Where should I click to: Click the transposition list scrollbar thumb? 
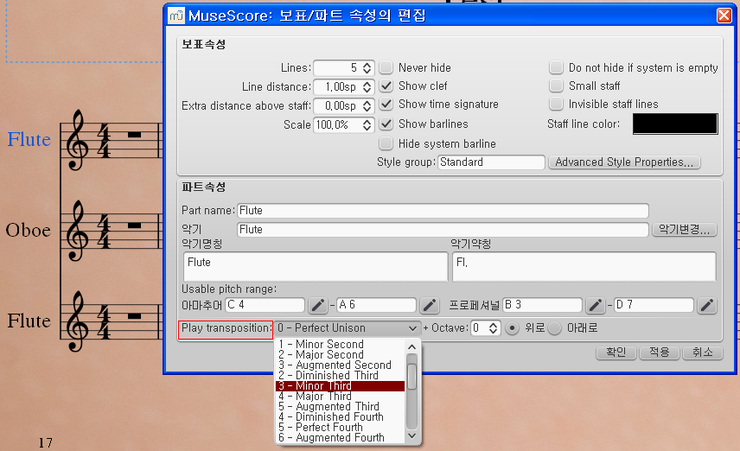(412, 376)
